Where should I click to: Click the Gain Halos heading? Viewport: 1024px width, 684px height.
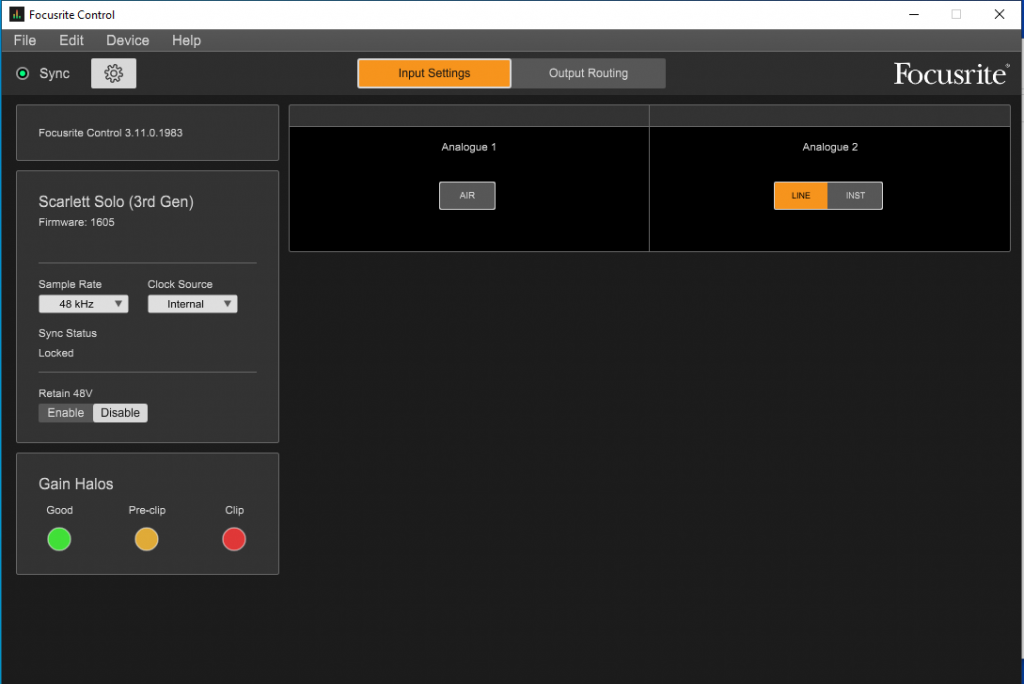tap(76, 484)
